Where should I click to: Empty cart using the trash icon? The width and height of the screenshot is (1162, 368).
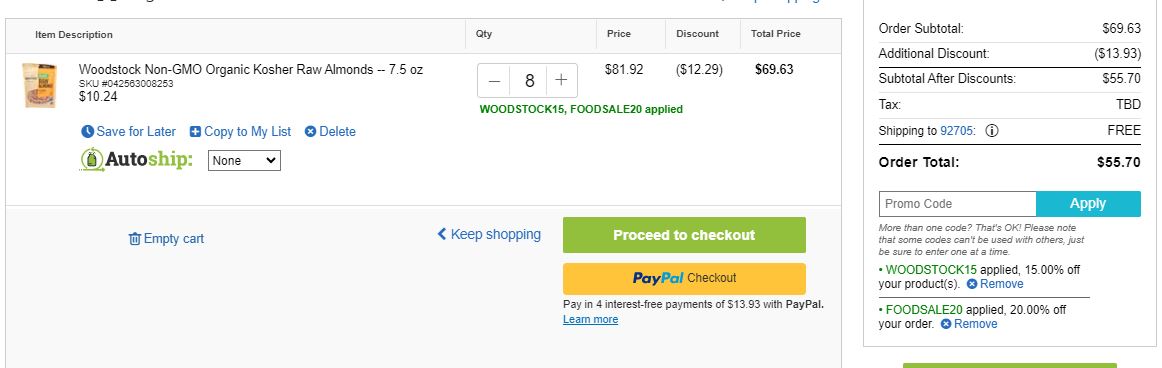click(x=134, y=238)
